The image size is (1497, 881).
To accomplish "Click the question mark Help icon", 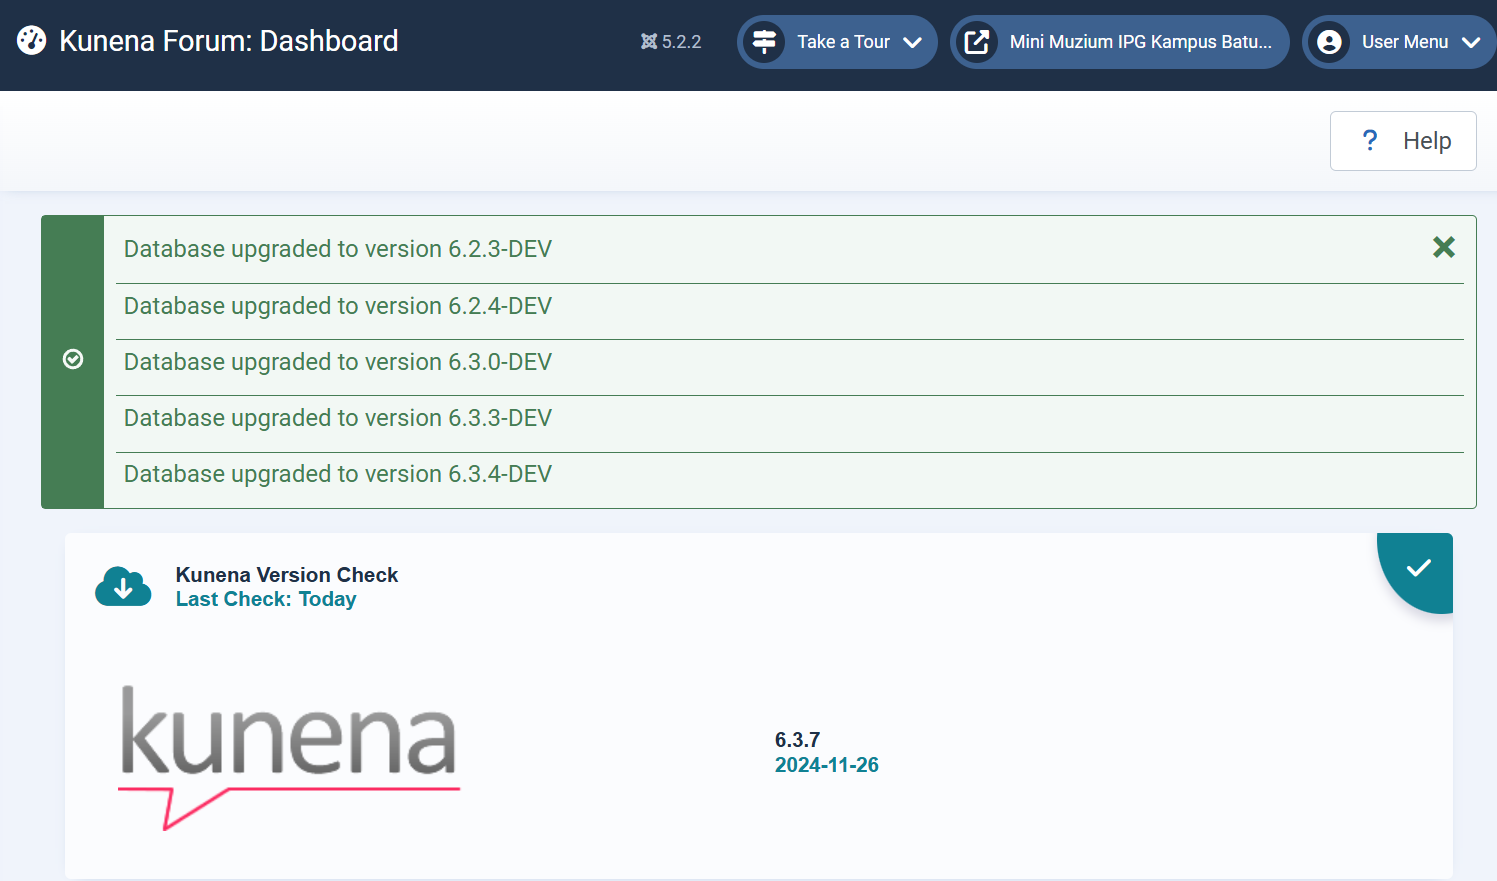I will coord(1370,141).
